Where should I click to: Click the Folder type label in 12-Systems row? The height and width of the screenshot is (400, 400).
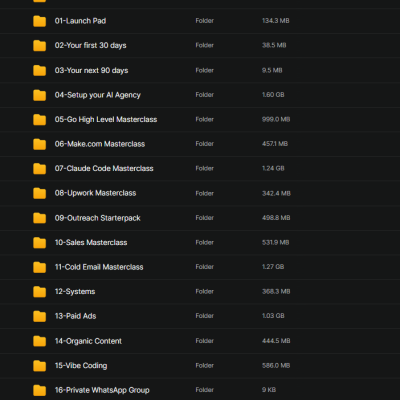tap(205, 291)
